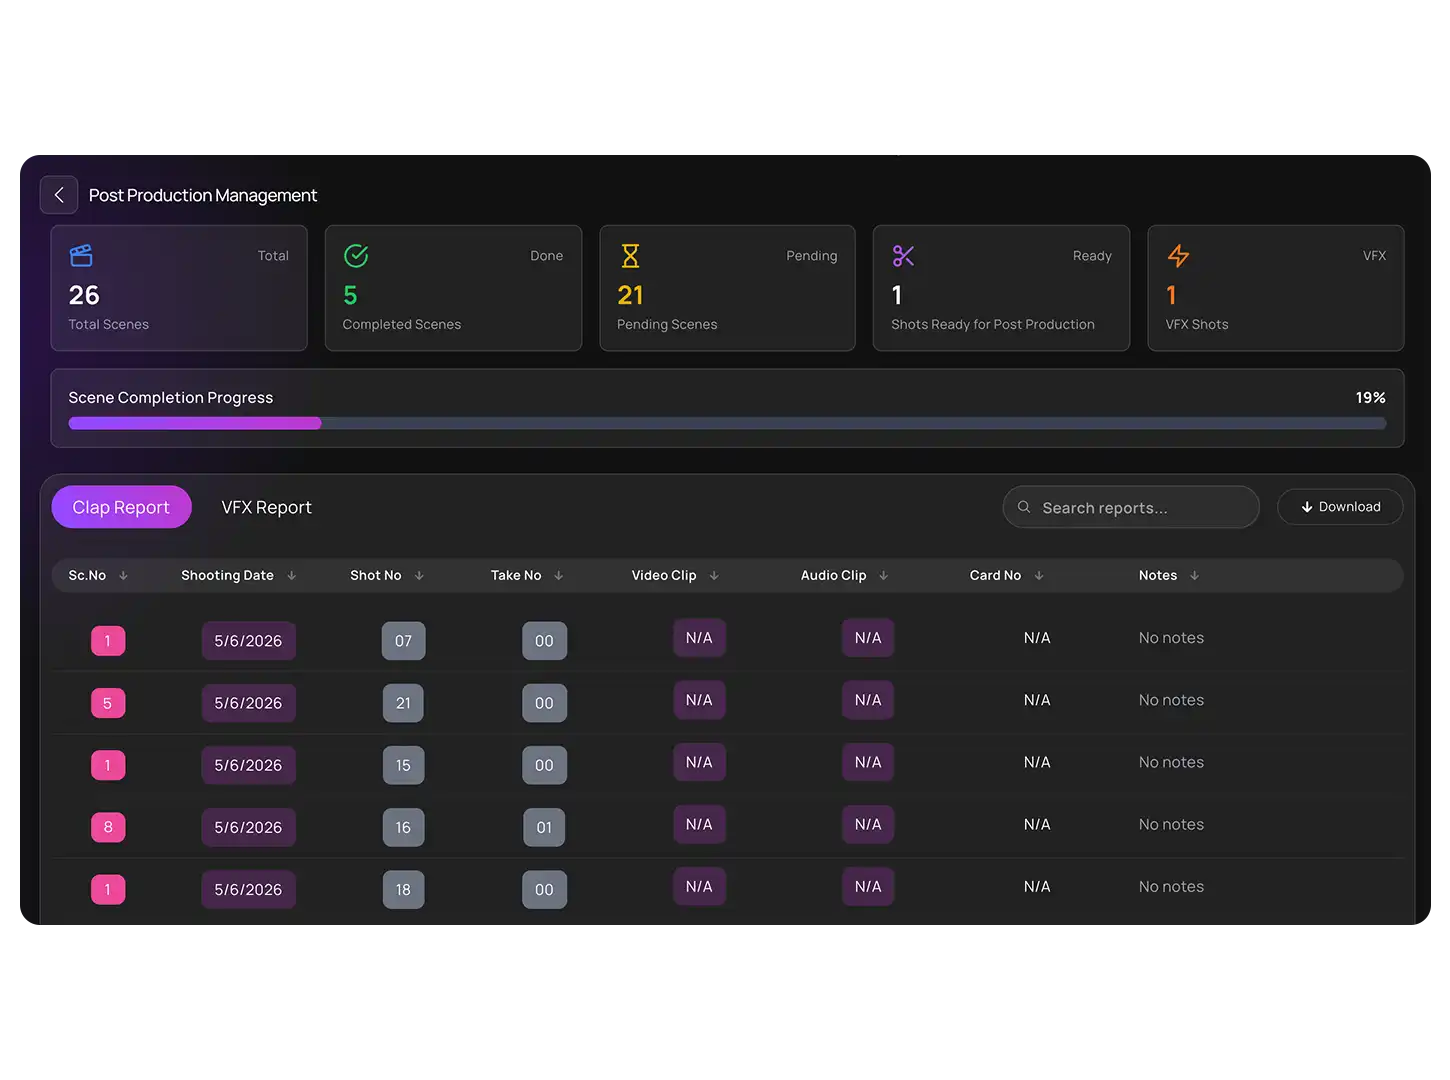
Task: Click the Sc.No column header
Action: click(x=87, y=575)
